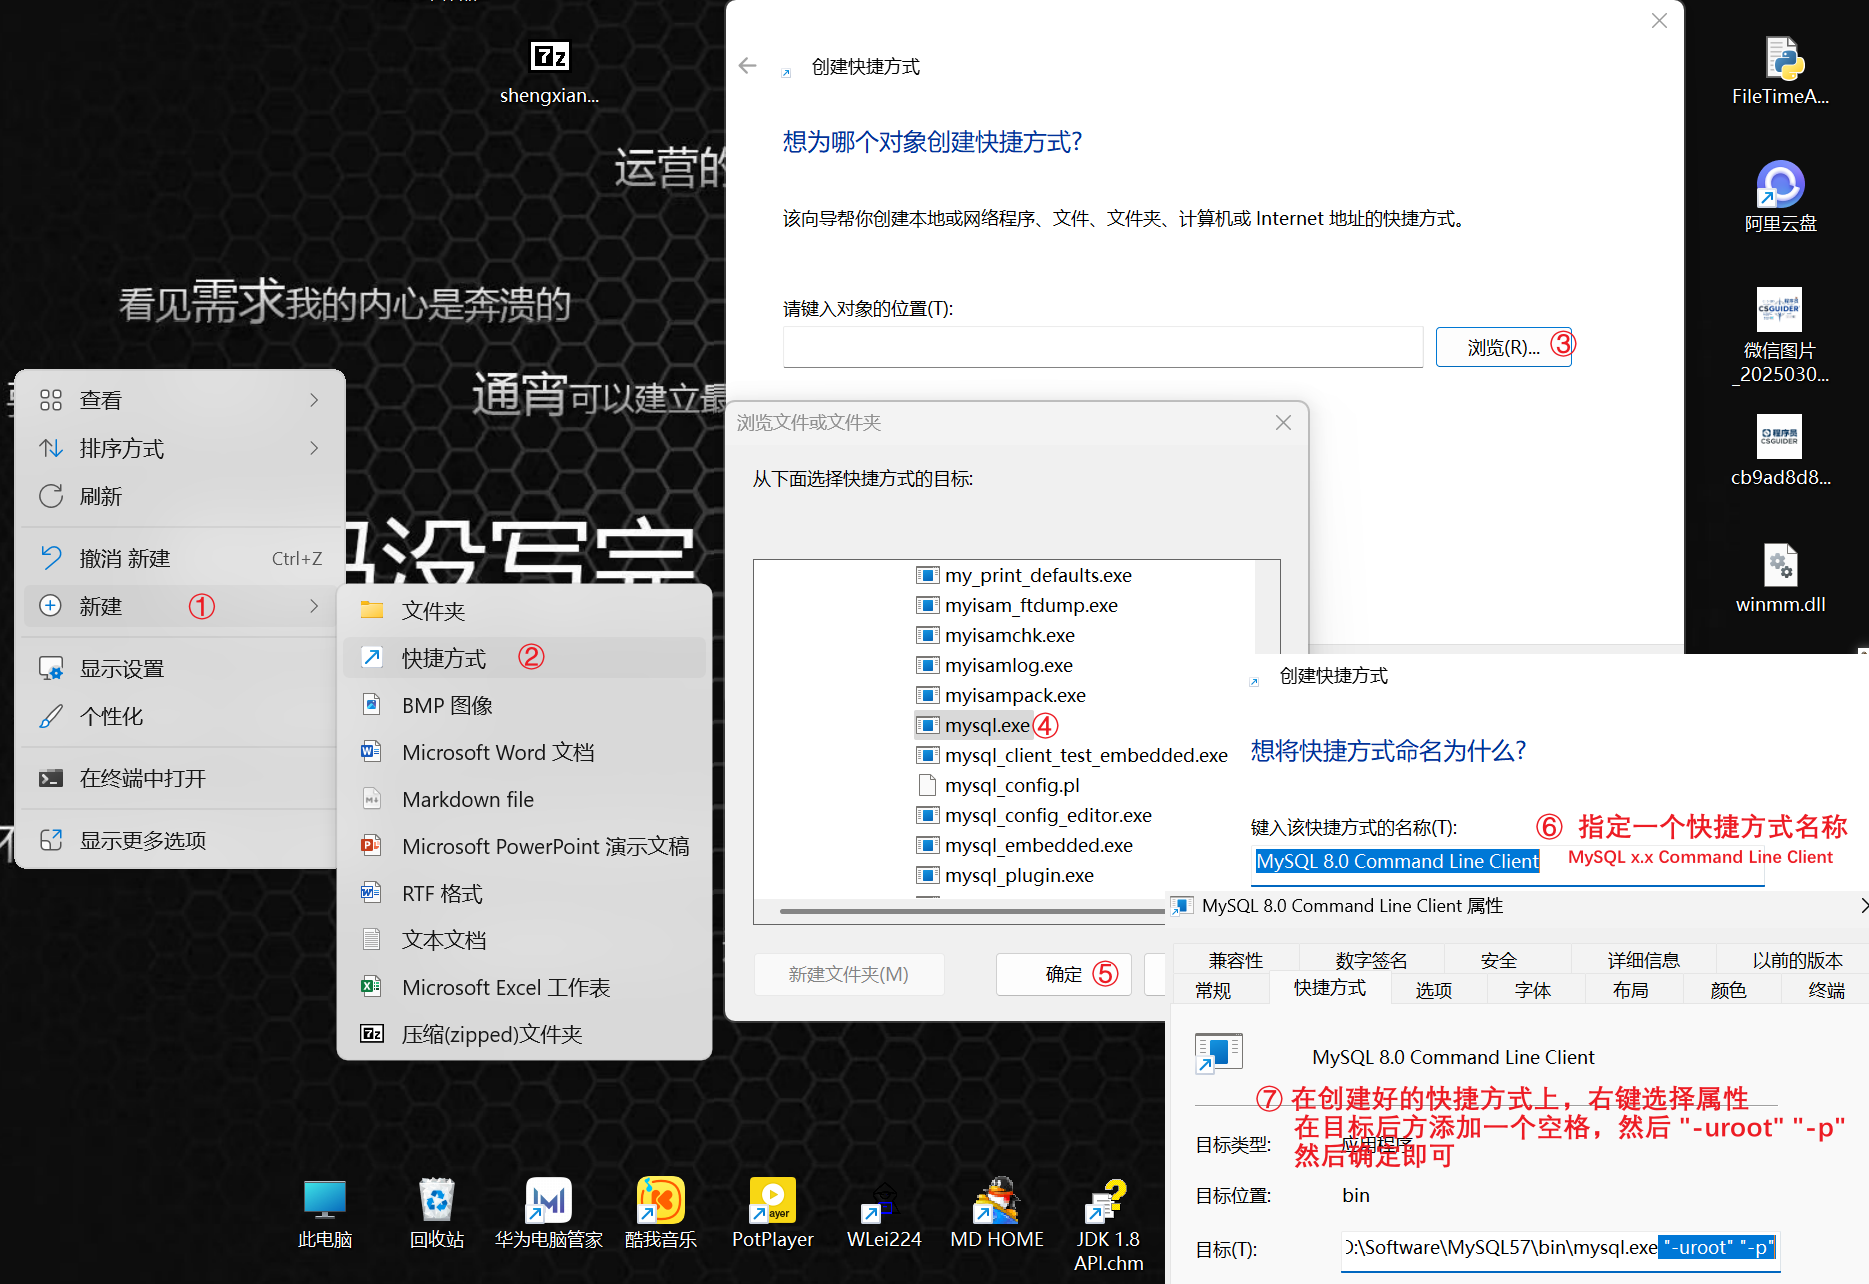Create new 文件夹 from submenu
The height and width of the screenshot is (1284, 1869).
point(524,611)
